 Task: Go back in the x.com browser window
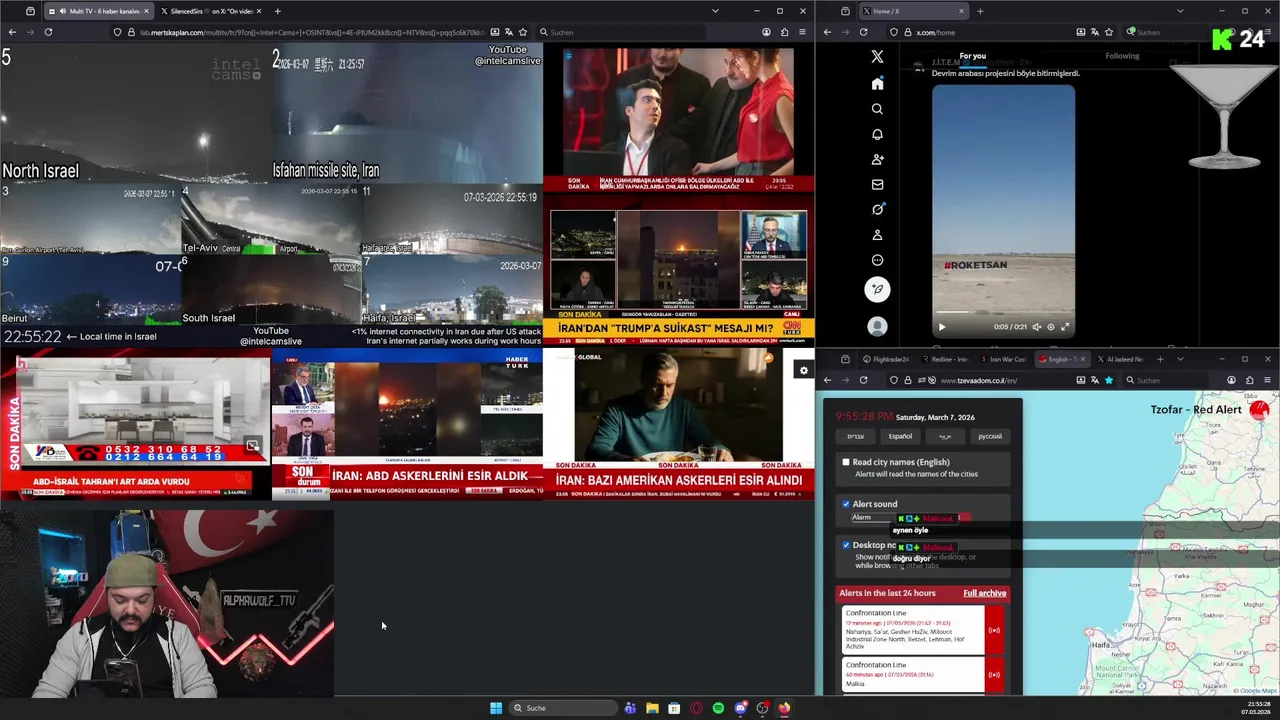pyautogui.click(x=827, y=32)
